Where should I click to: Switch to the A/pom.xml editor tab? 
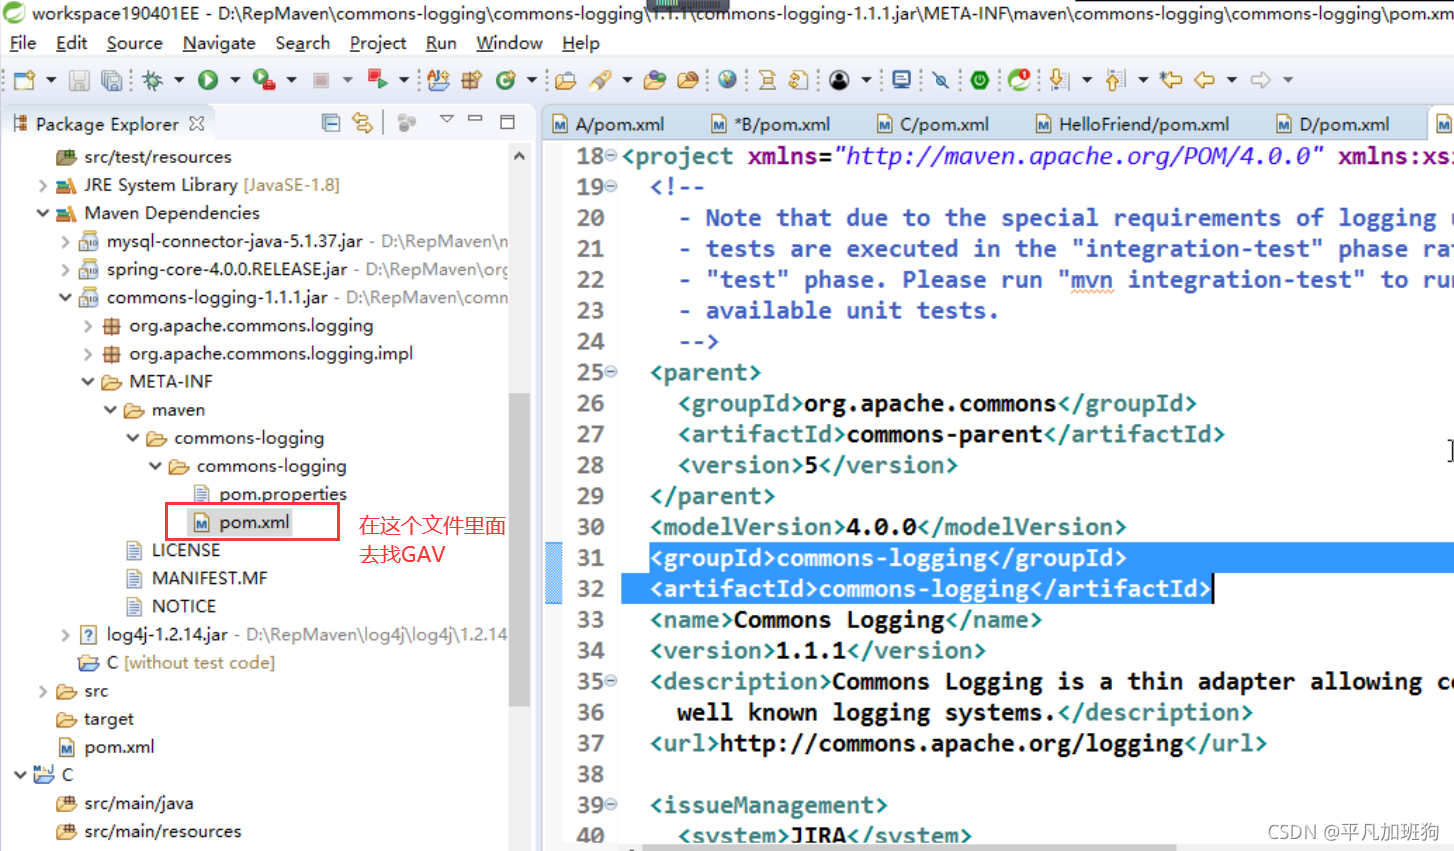pos(609,124)
